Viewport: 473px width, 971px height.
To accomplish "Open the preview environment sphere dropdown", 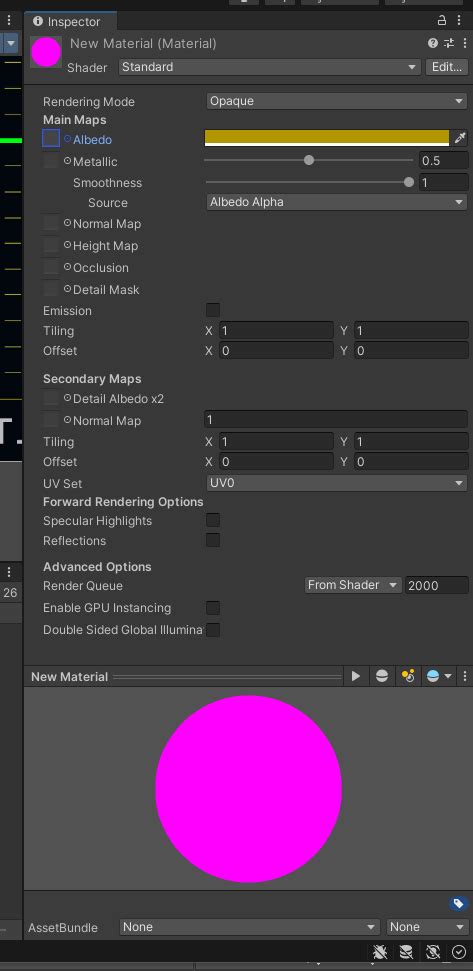I will point(439,676).
